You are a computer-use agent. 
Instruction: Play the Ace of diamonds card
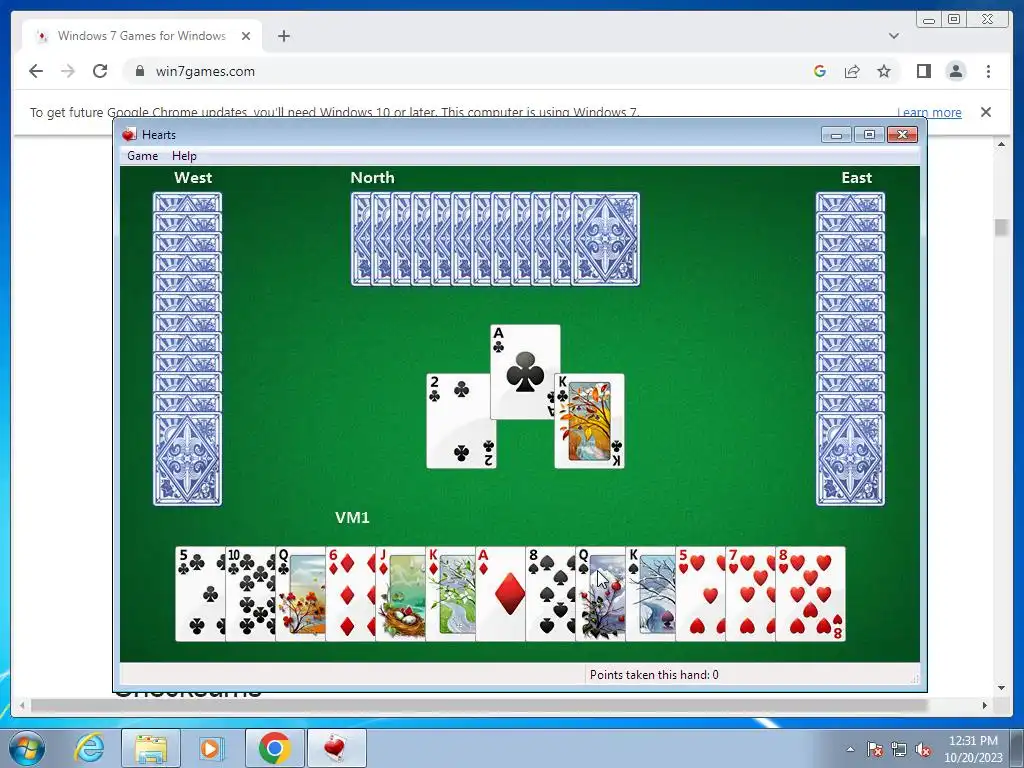tap(500, 594)
